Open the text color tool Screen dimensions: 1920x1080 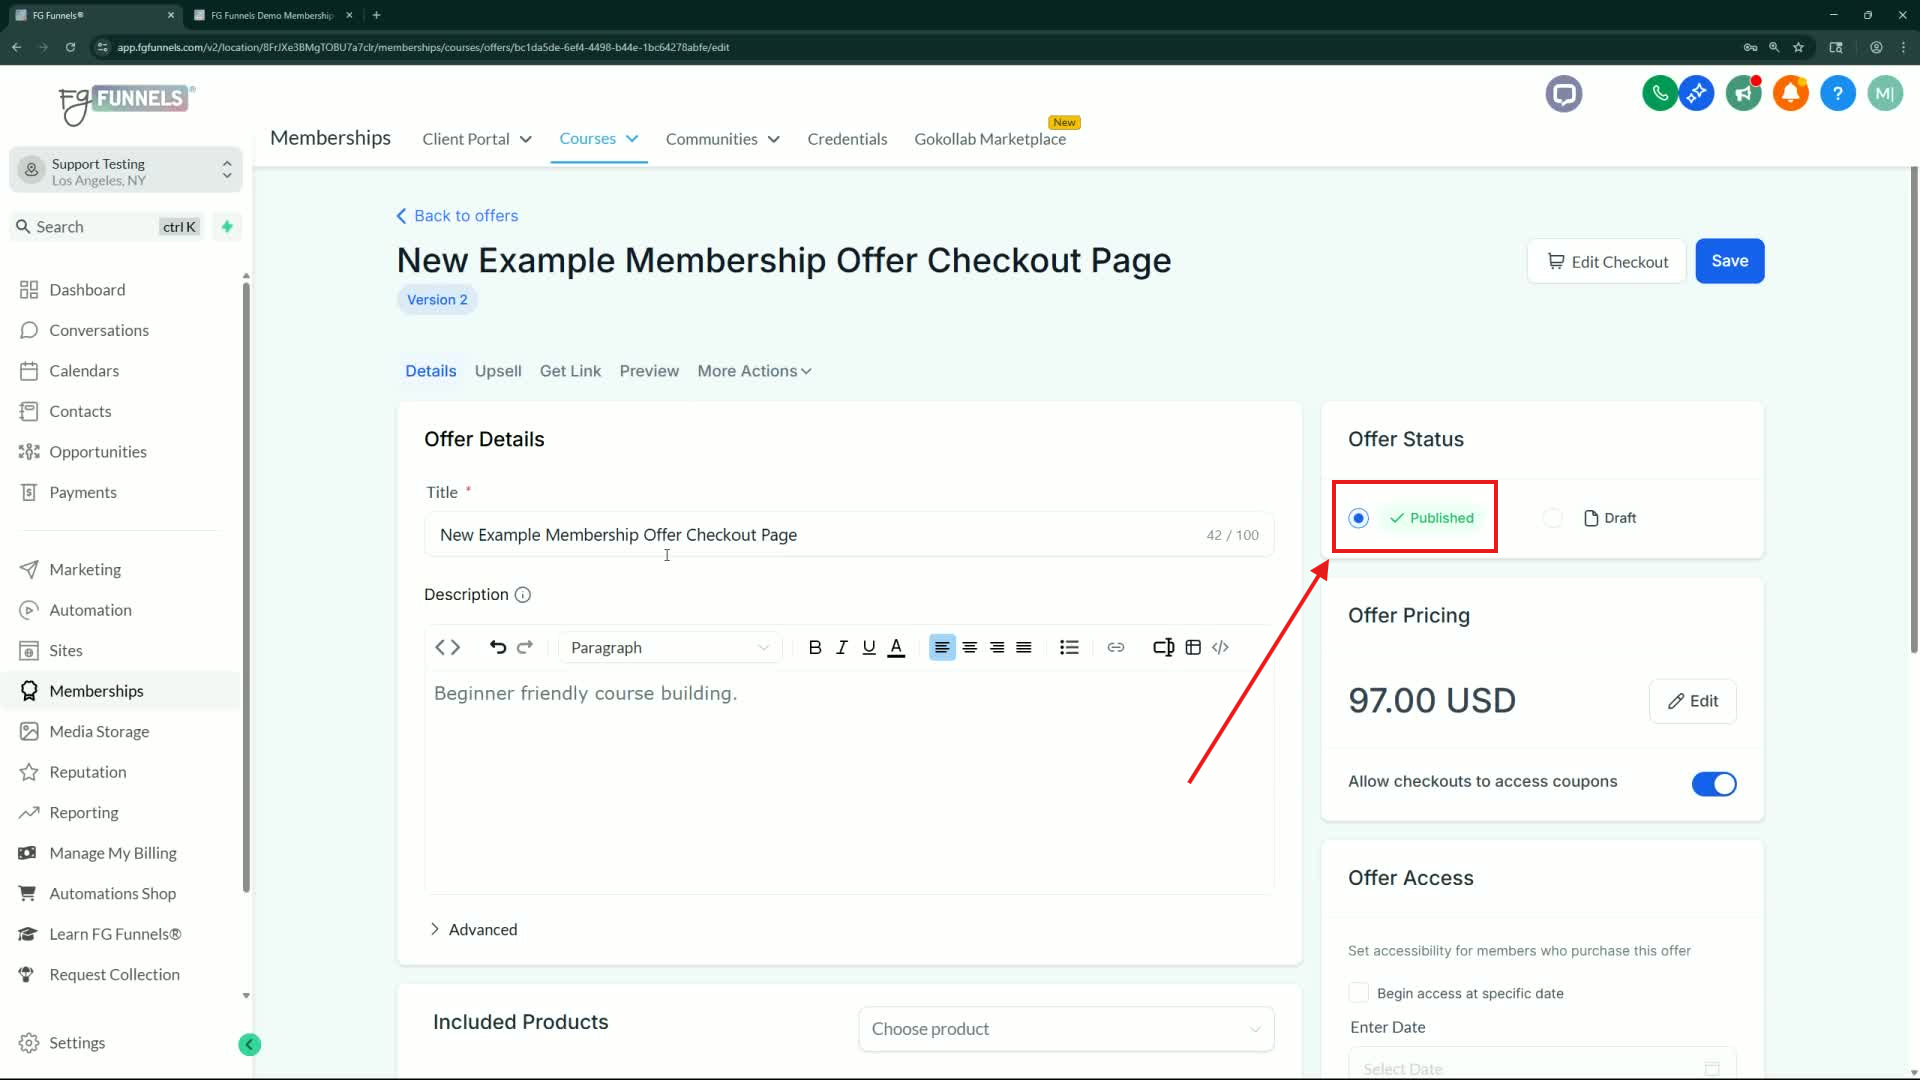(x=896, y=647)
